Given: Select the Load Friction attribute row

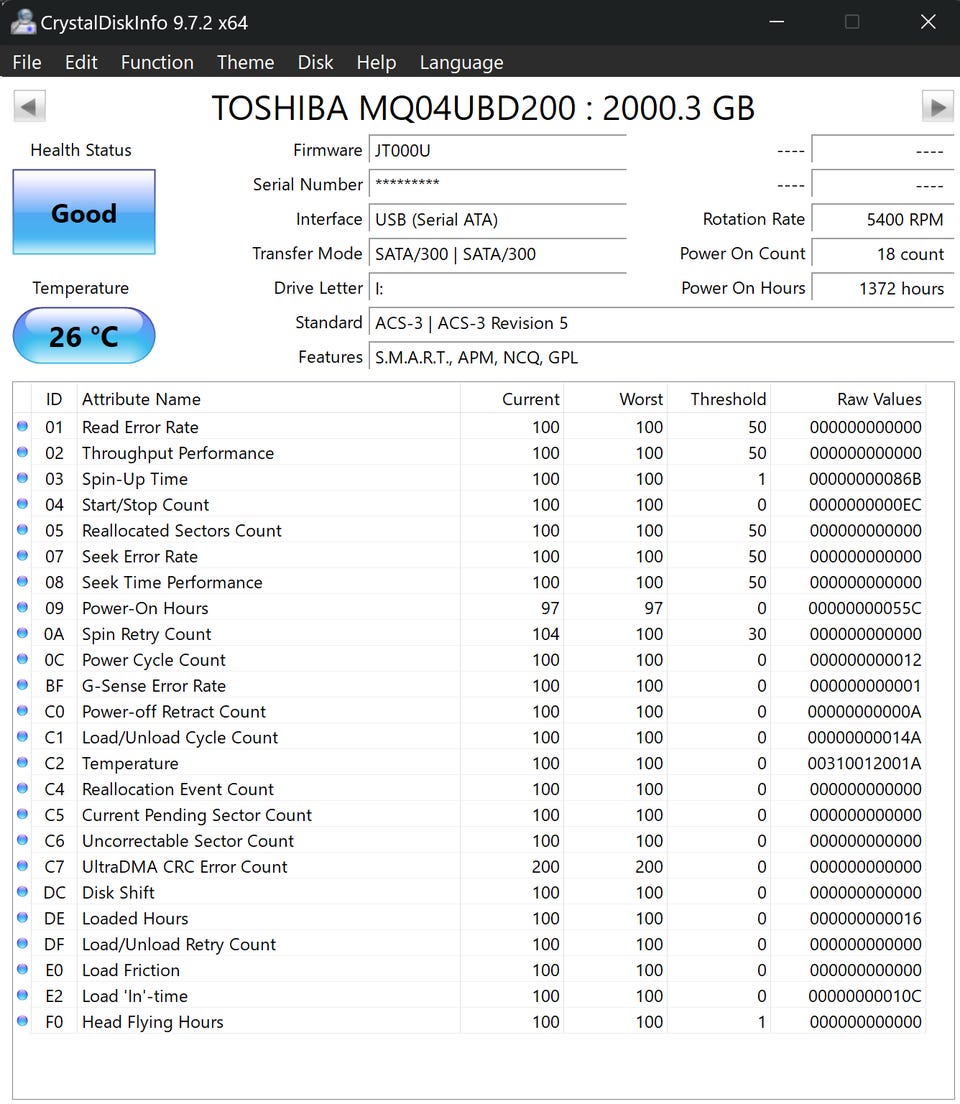Looking at the screenshot, I should [470, 970].
